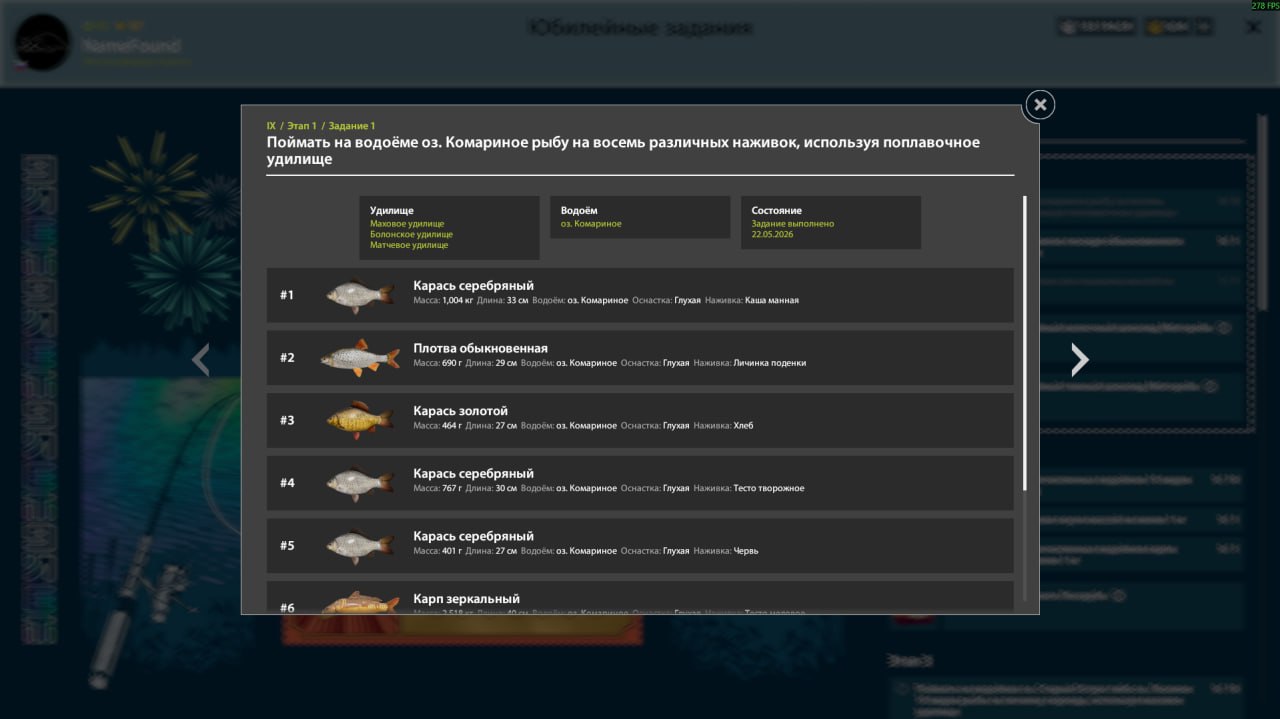Image resolution: width=1280 pixels, height=719 pixels.
Task: Close the task details dialog with the round X
Action: coord(1040,105)
